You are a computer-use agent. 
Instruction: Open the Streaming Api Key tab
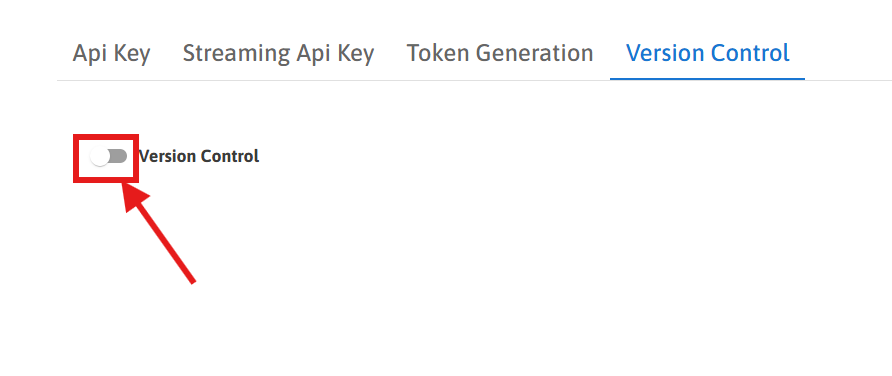[x=278, y=53]
